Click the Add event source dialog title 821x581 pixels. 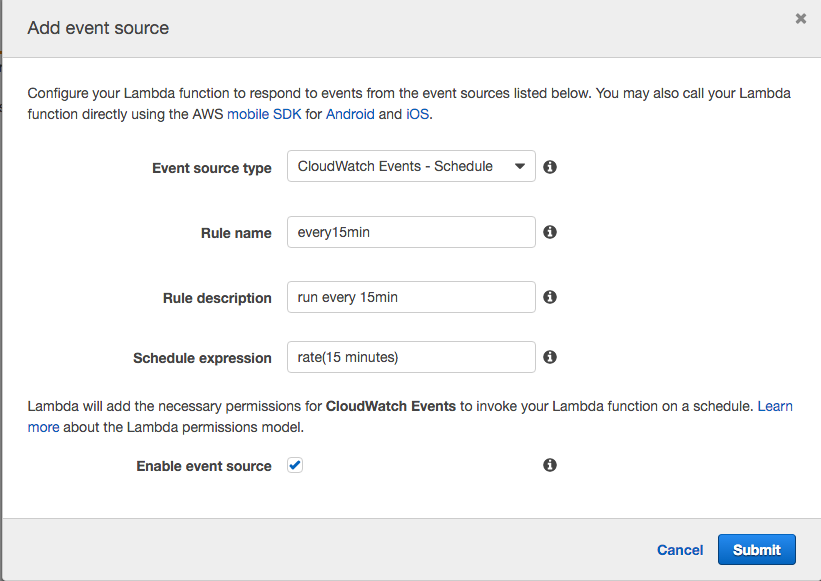pos(97,28)
